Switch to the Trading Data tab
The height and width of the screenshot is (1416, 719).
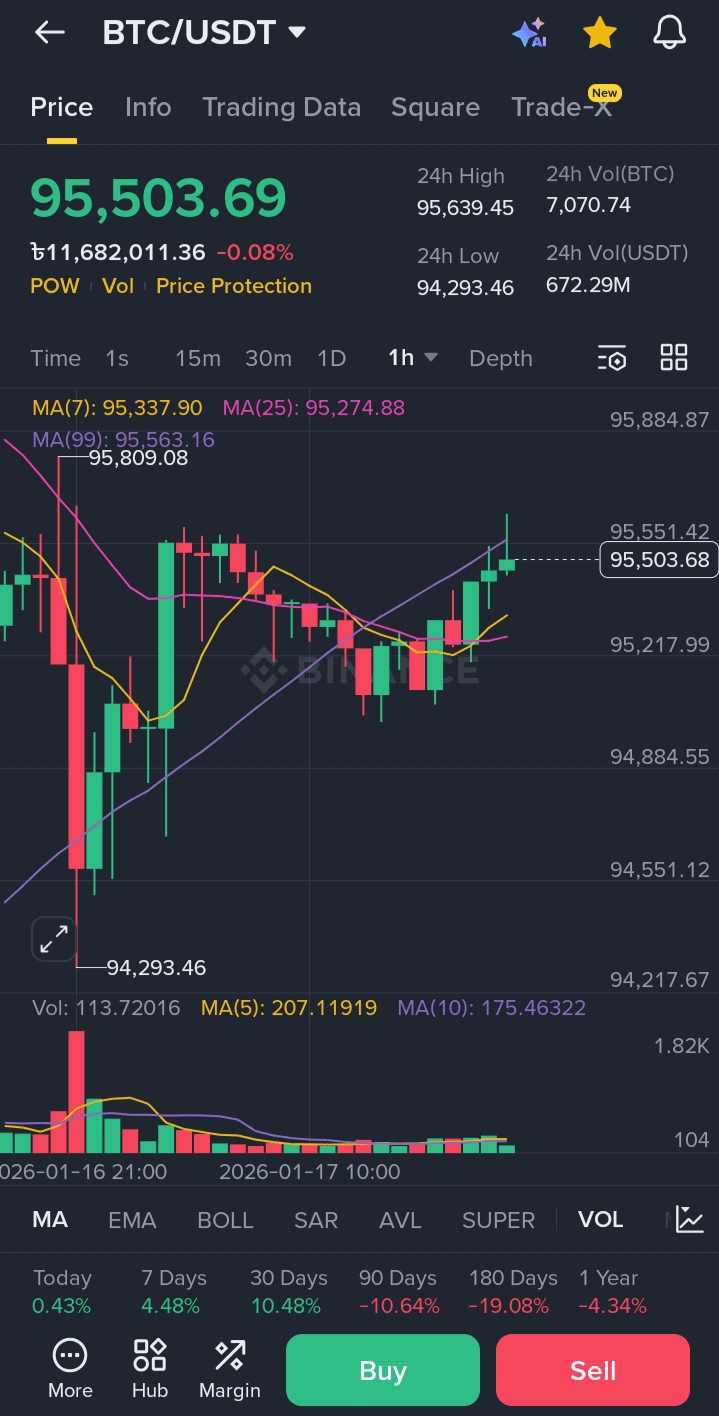(281, 107)
